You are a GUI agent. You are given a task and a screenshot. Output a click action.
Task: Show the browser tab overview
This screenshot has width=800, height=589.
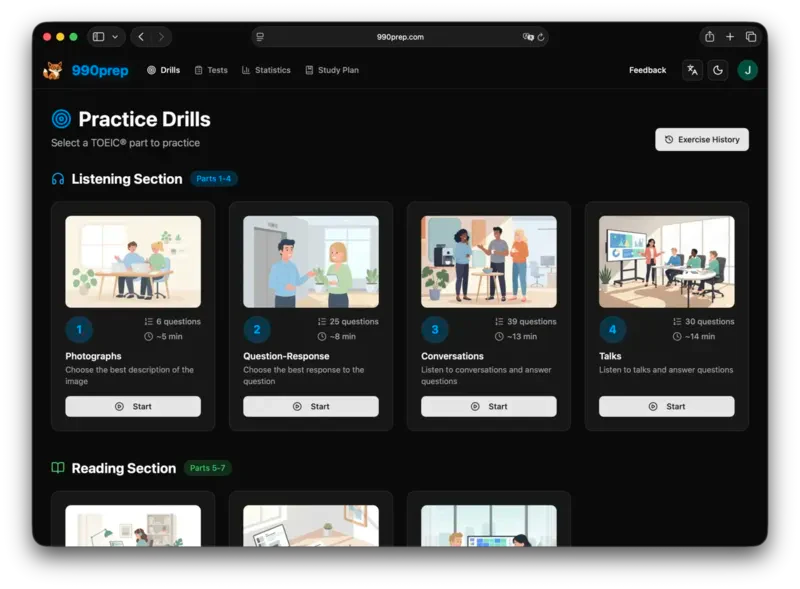(x=751, y=37)
